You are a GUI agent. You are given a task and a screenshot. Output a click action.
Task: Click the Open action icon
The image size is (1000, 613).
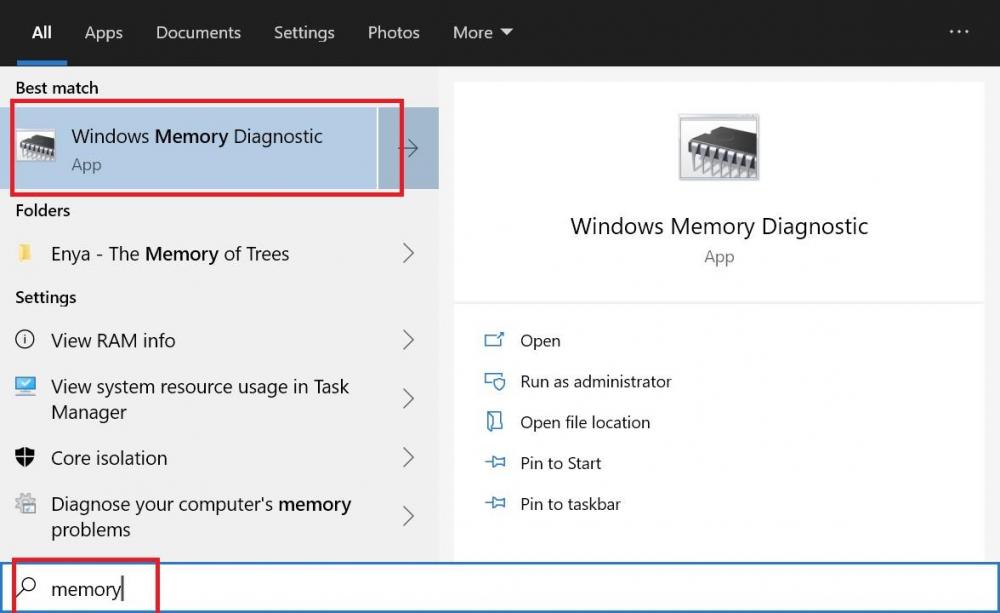click(x=494, y=340)
